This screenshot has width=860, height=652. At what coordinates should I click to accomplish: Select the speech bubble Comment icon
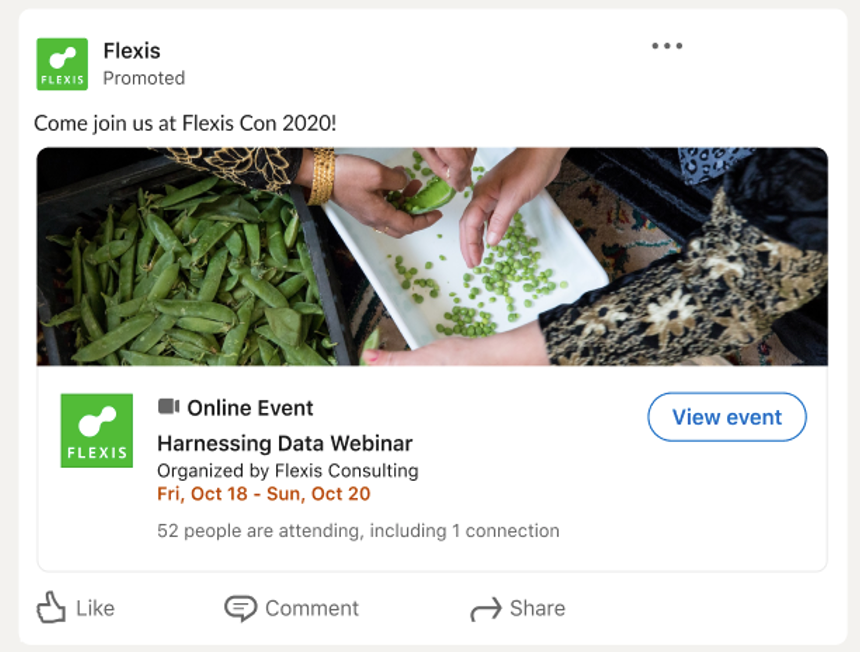pyautogui.click(x=240, y=608)
